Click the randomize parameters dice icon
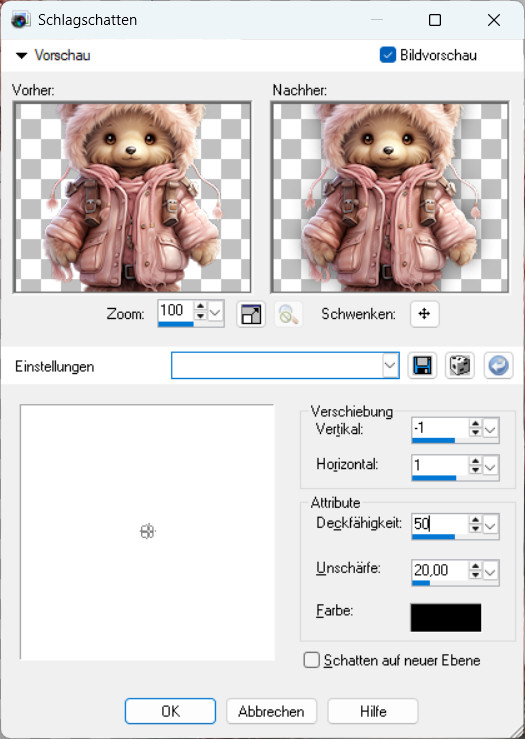Screen dimensions: 525x739 click(x=459, y=365)
